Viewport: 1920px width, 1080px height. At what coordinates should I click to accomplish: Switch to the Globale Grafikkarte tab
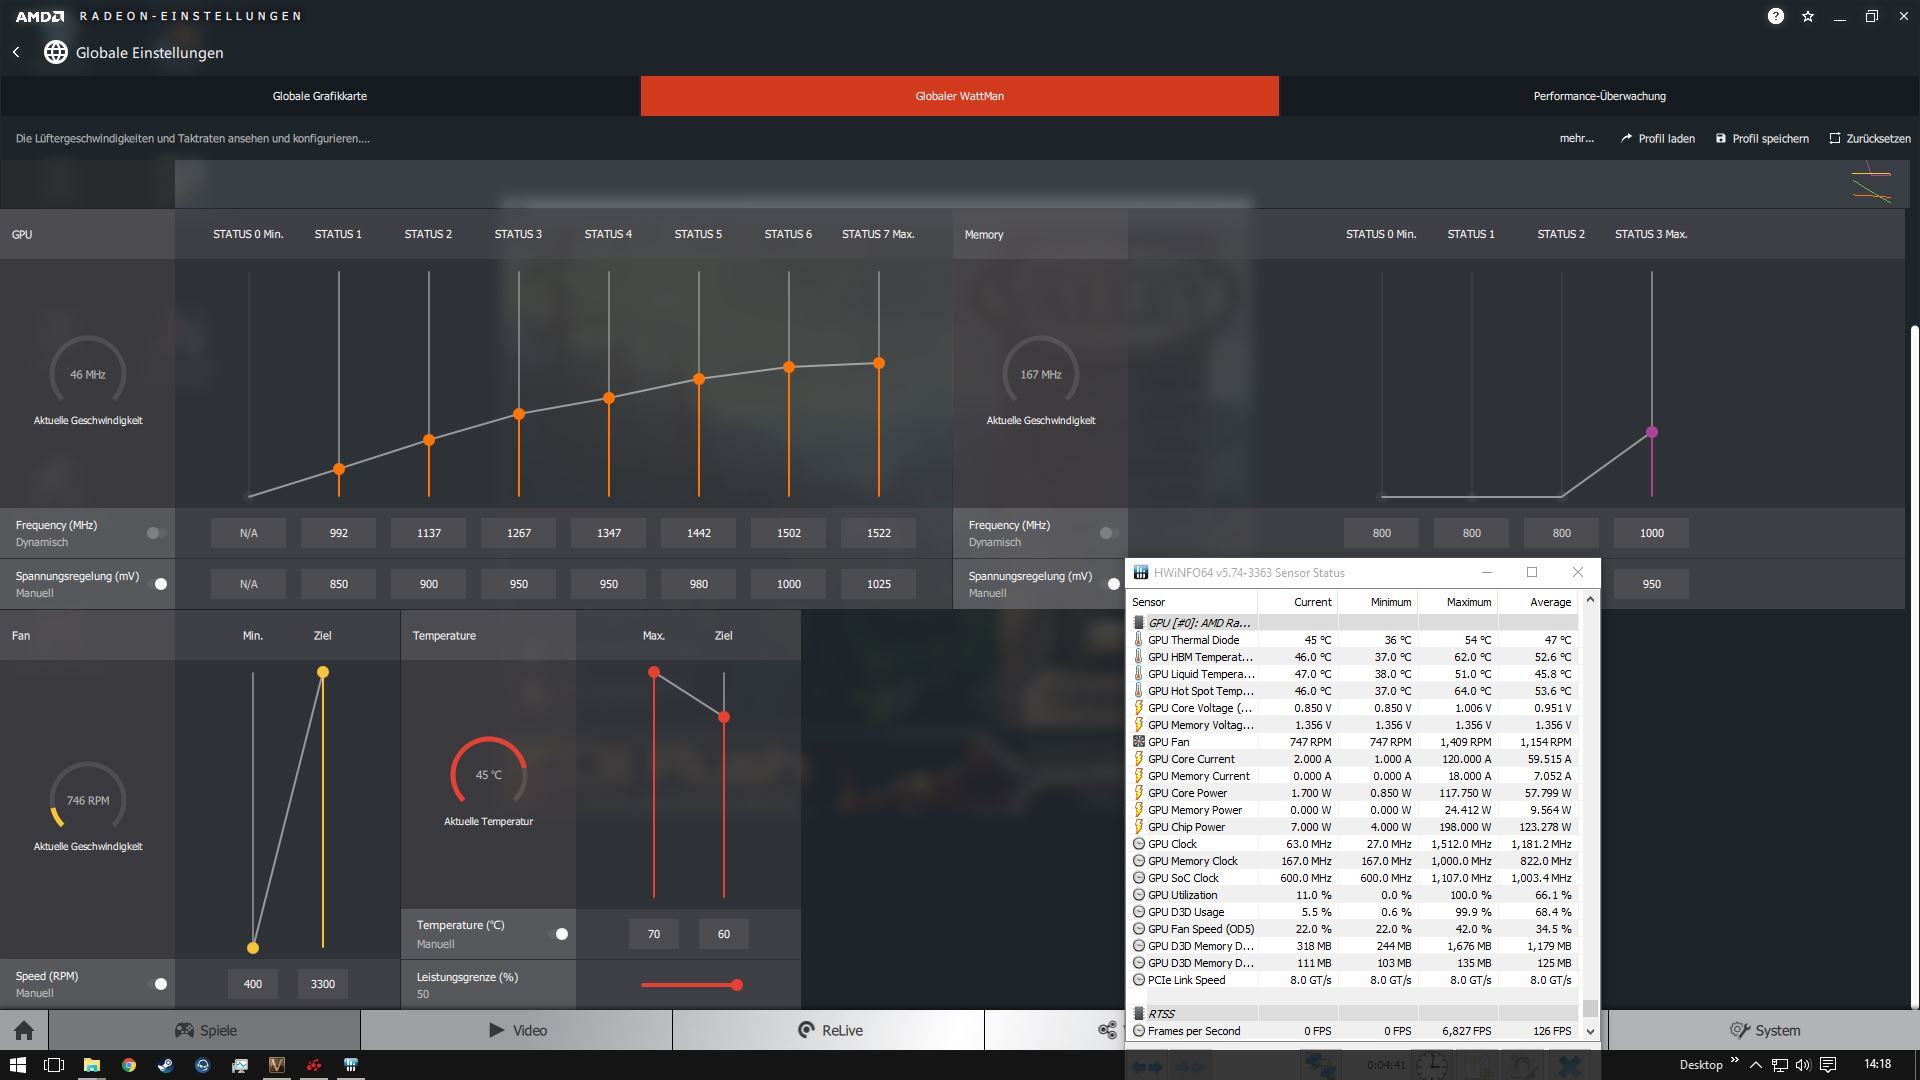[x=320, y=96]
